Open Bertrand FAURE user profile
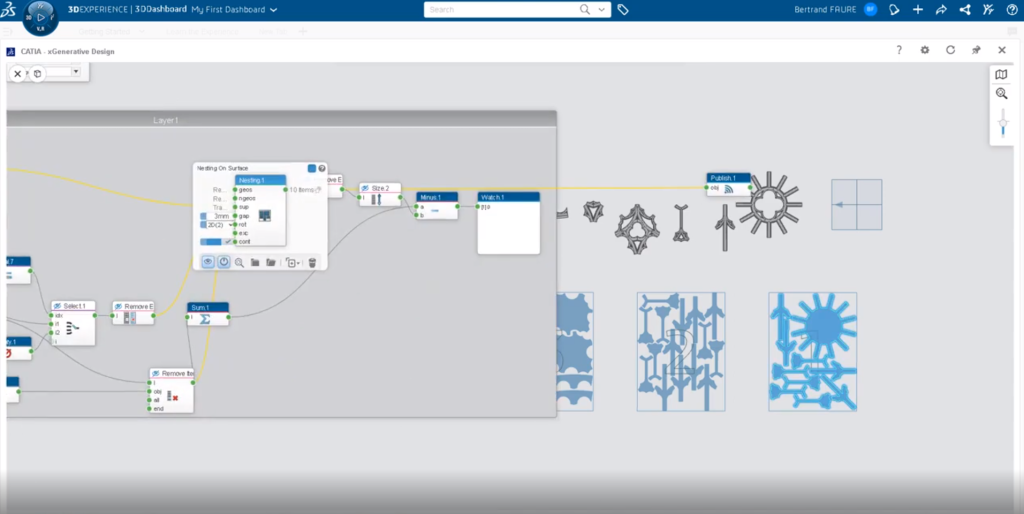This screenshot has width=1024, height=514. point(825,10)
